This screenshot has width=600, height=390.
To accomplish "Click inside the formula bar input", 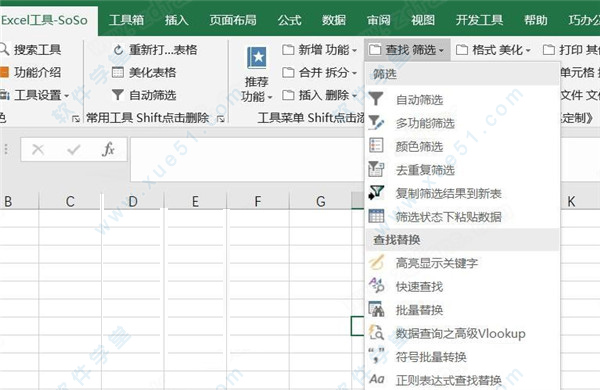I will [247, 159].
